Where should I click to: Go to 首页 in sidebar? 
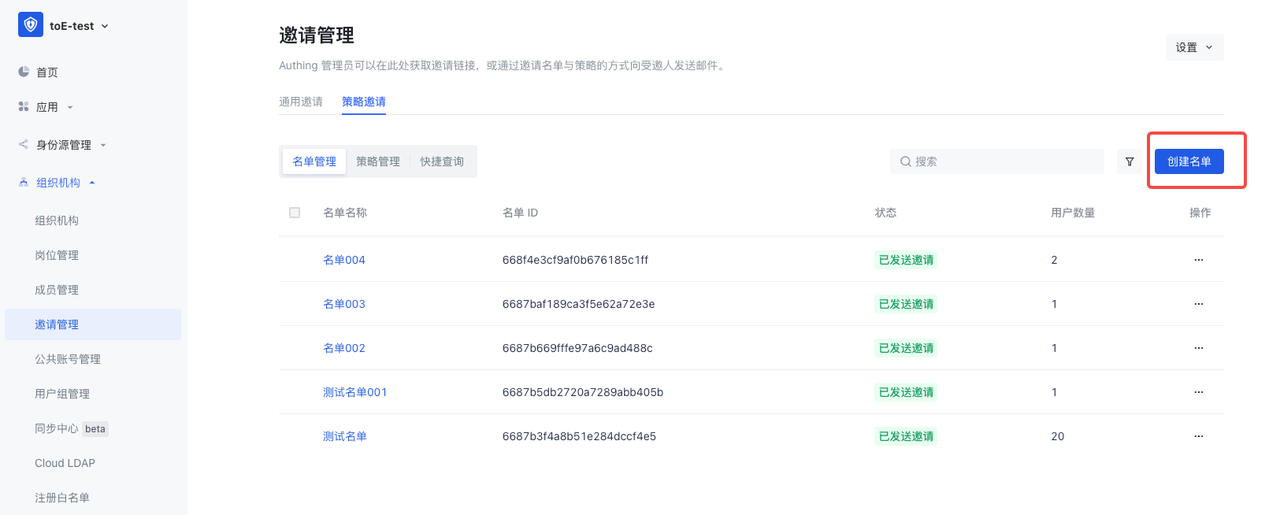(x=47, y=73)
